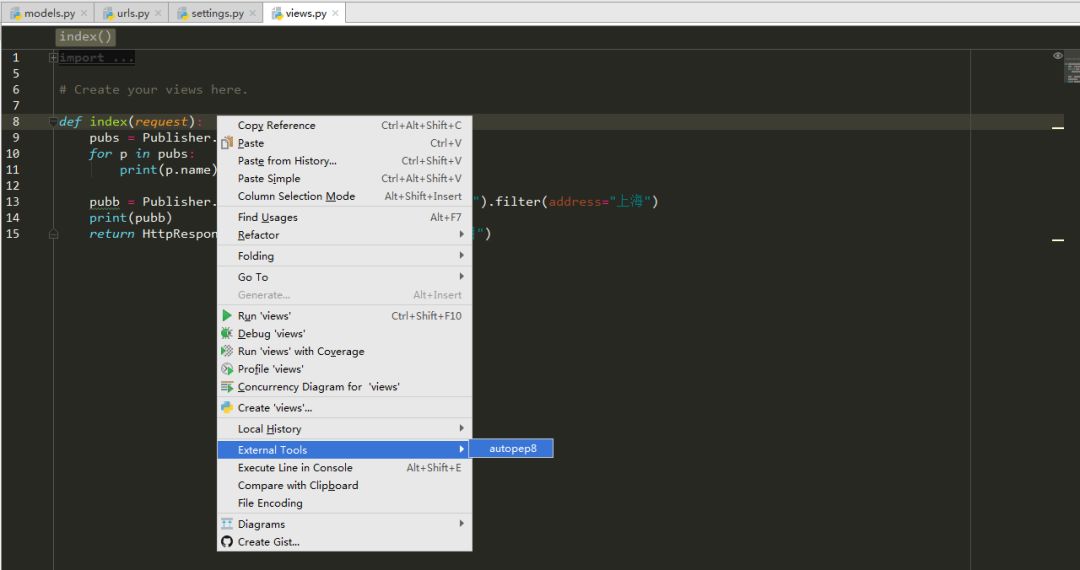Choose Paste from History

coord(344,161)
